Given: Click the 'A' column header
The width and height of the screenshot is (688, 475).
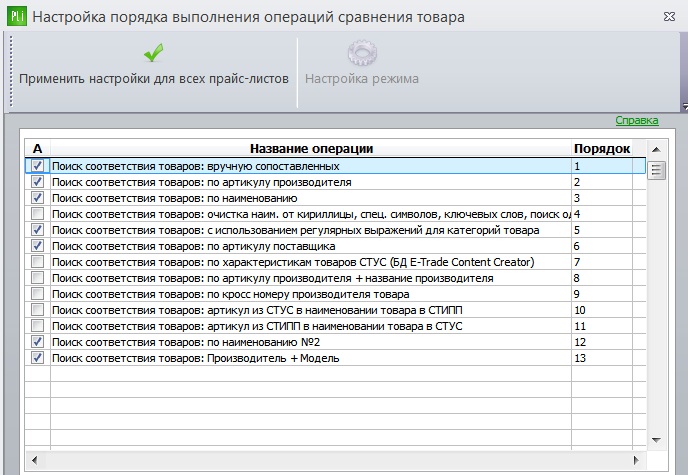Looking at the screenshot, I should click(37, 149).
